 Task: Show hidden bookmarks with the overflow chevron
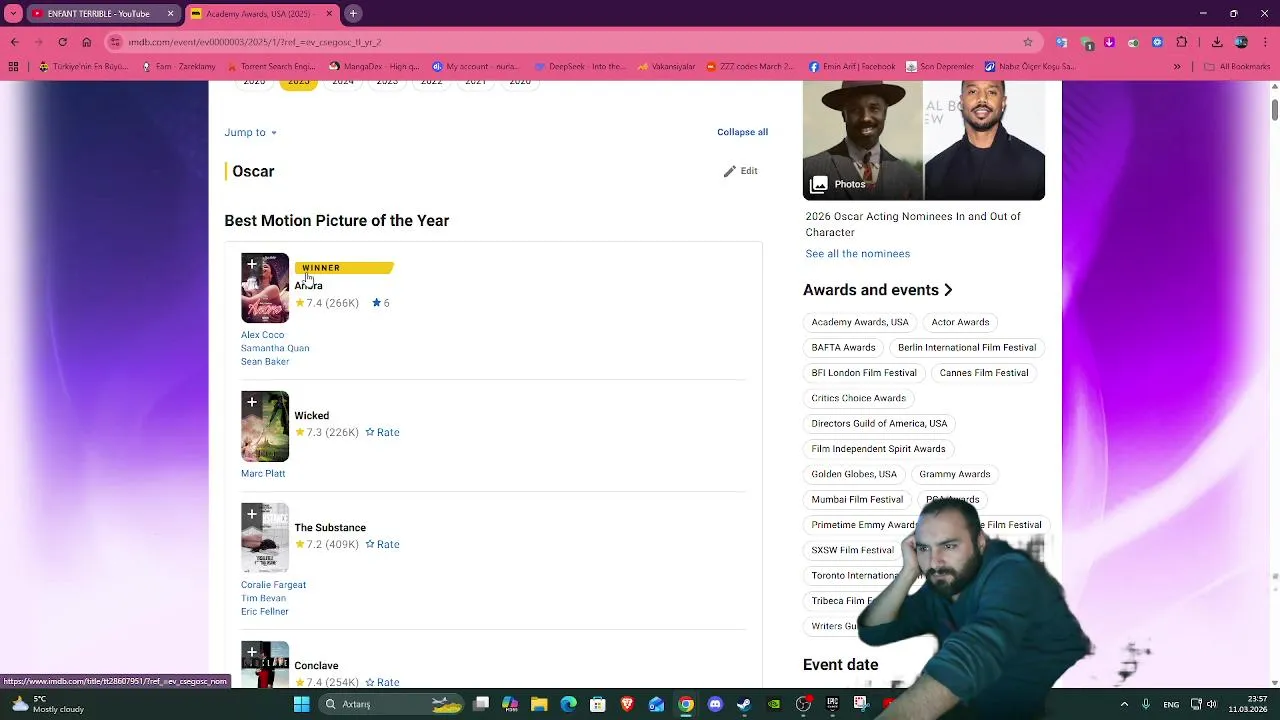pyautogui.click(x=1177, y=67)
